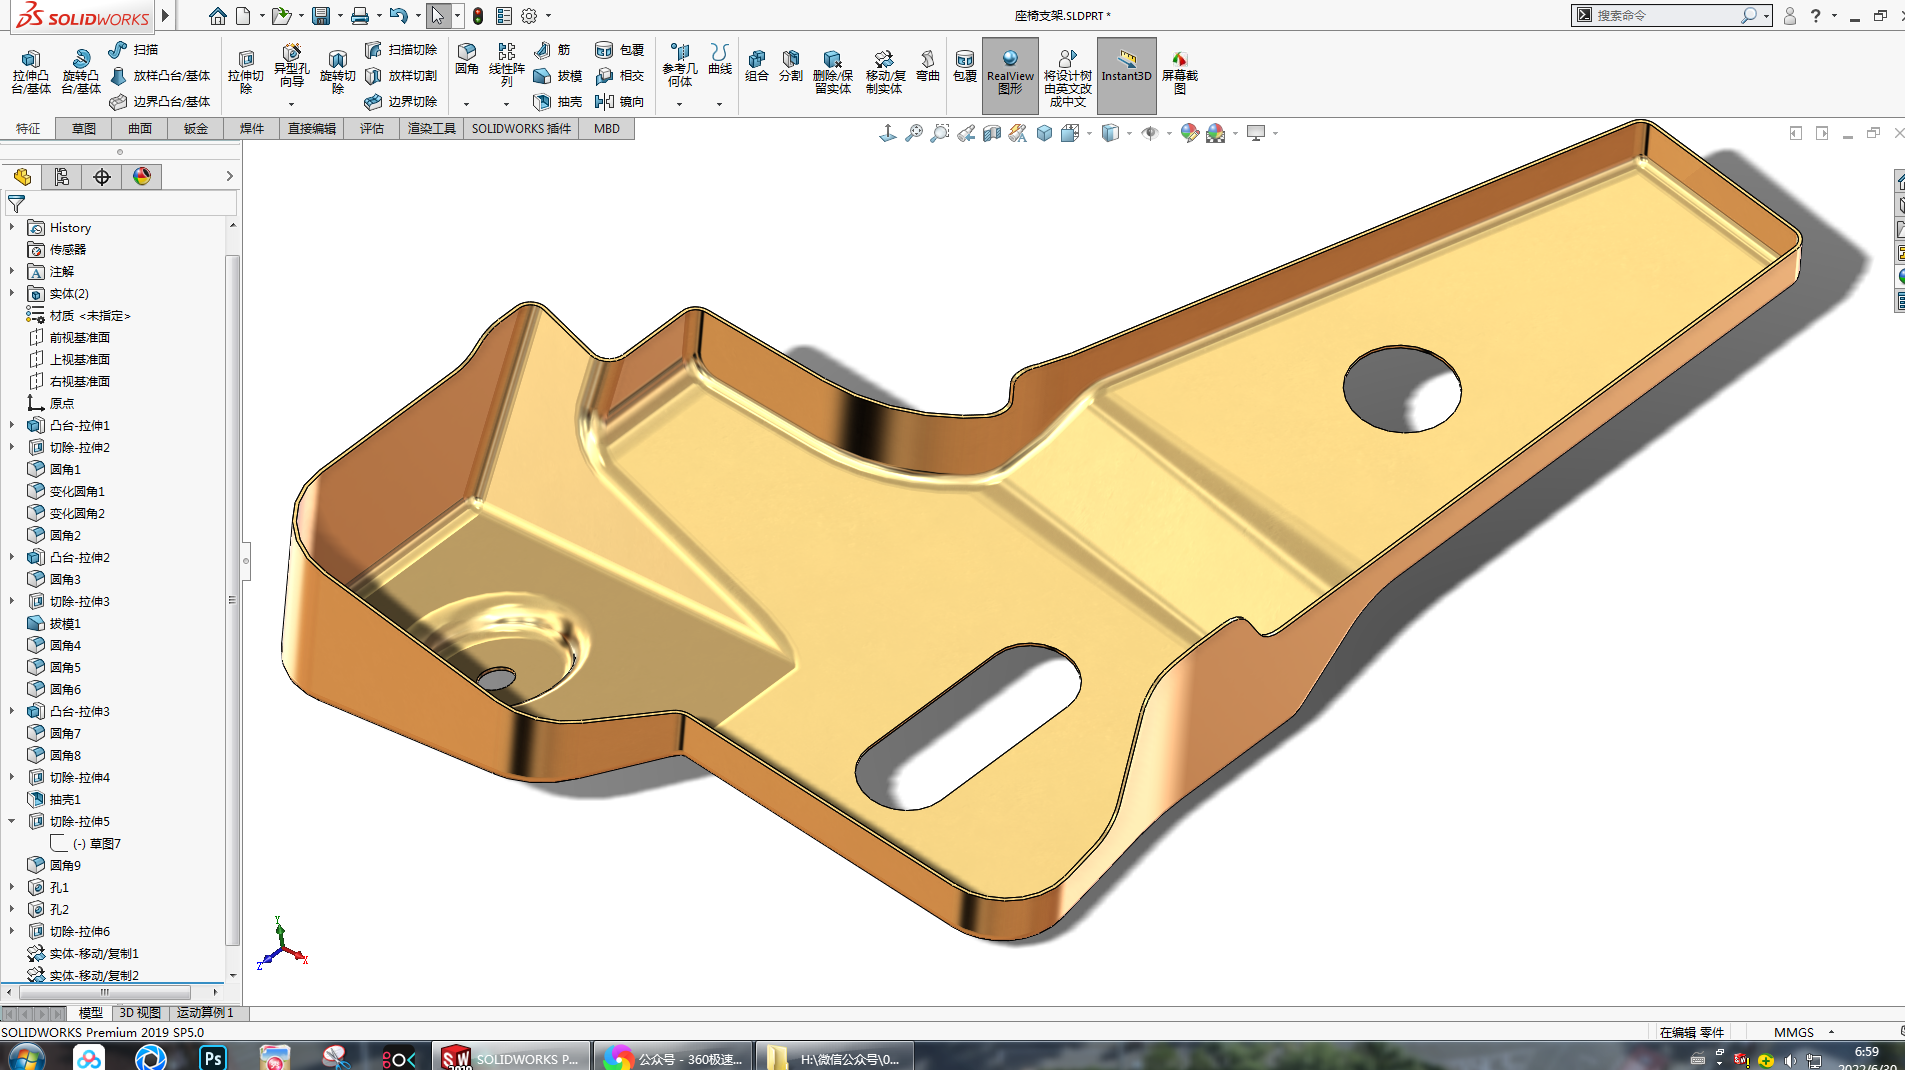Select the 包覆 wrap tool beside 筋
Image resolution: width=1905 pixels, height=1070 pixels.
[x=620, y=50]
